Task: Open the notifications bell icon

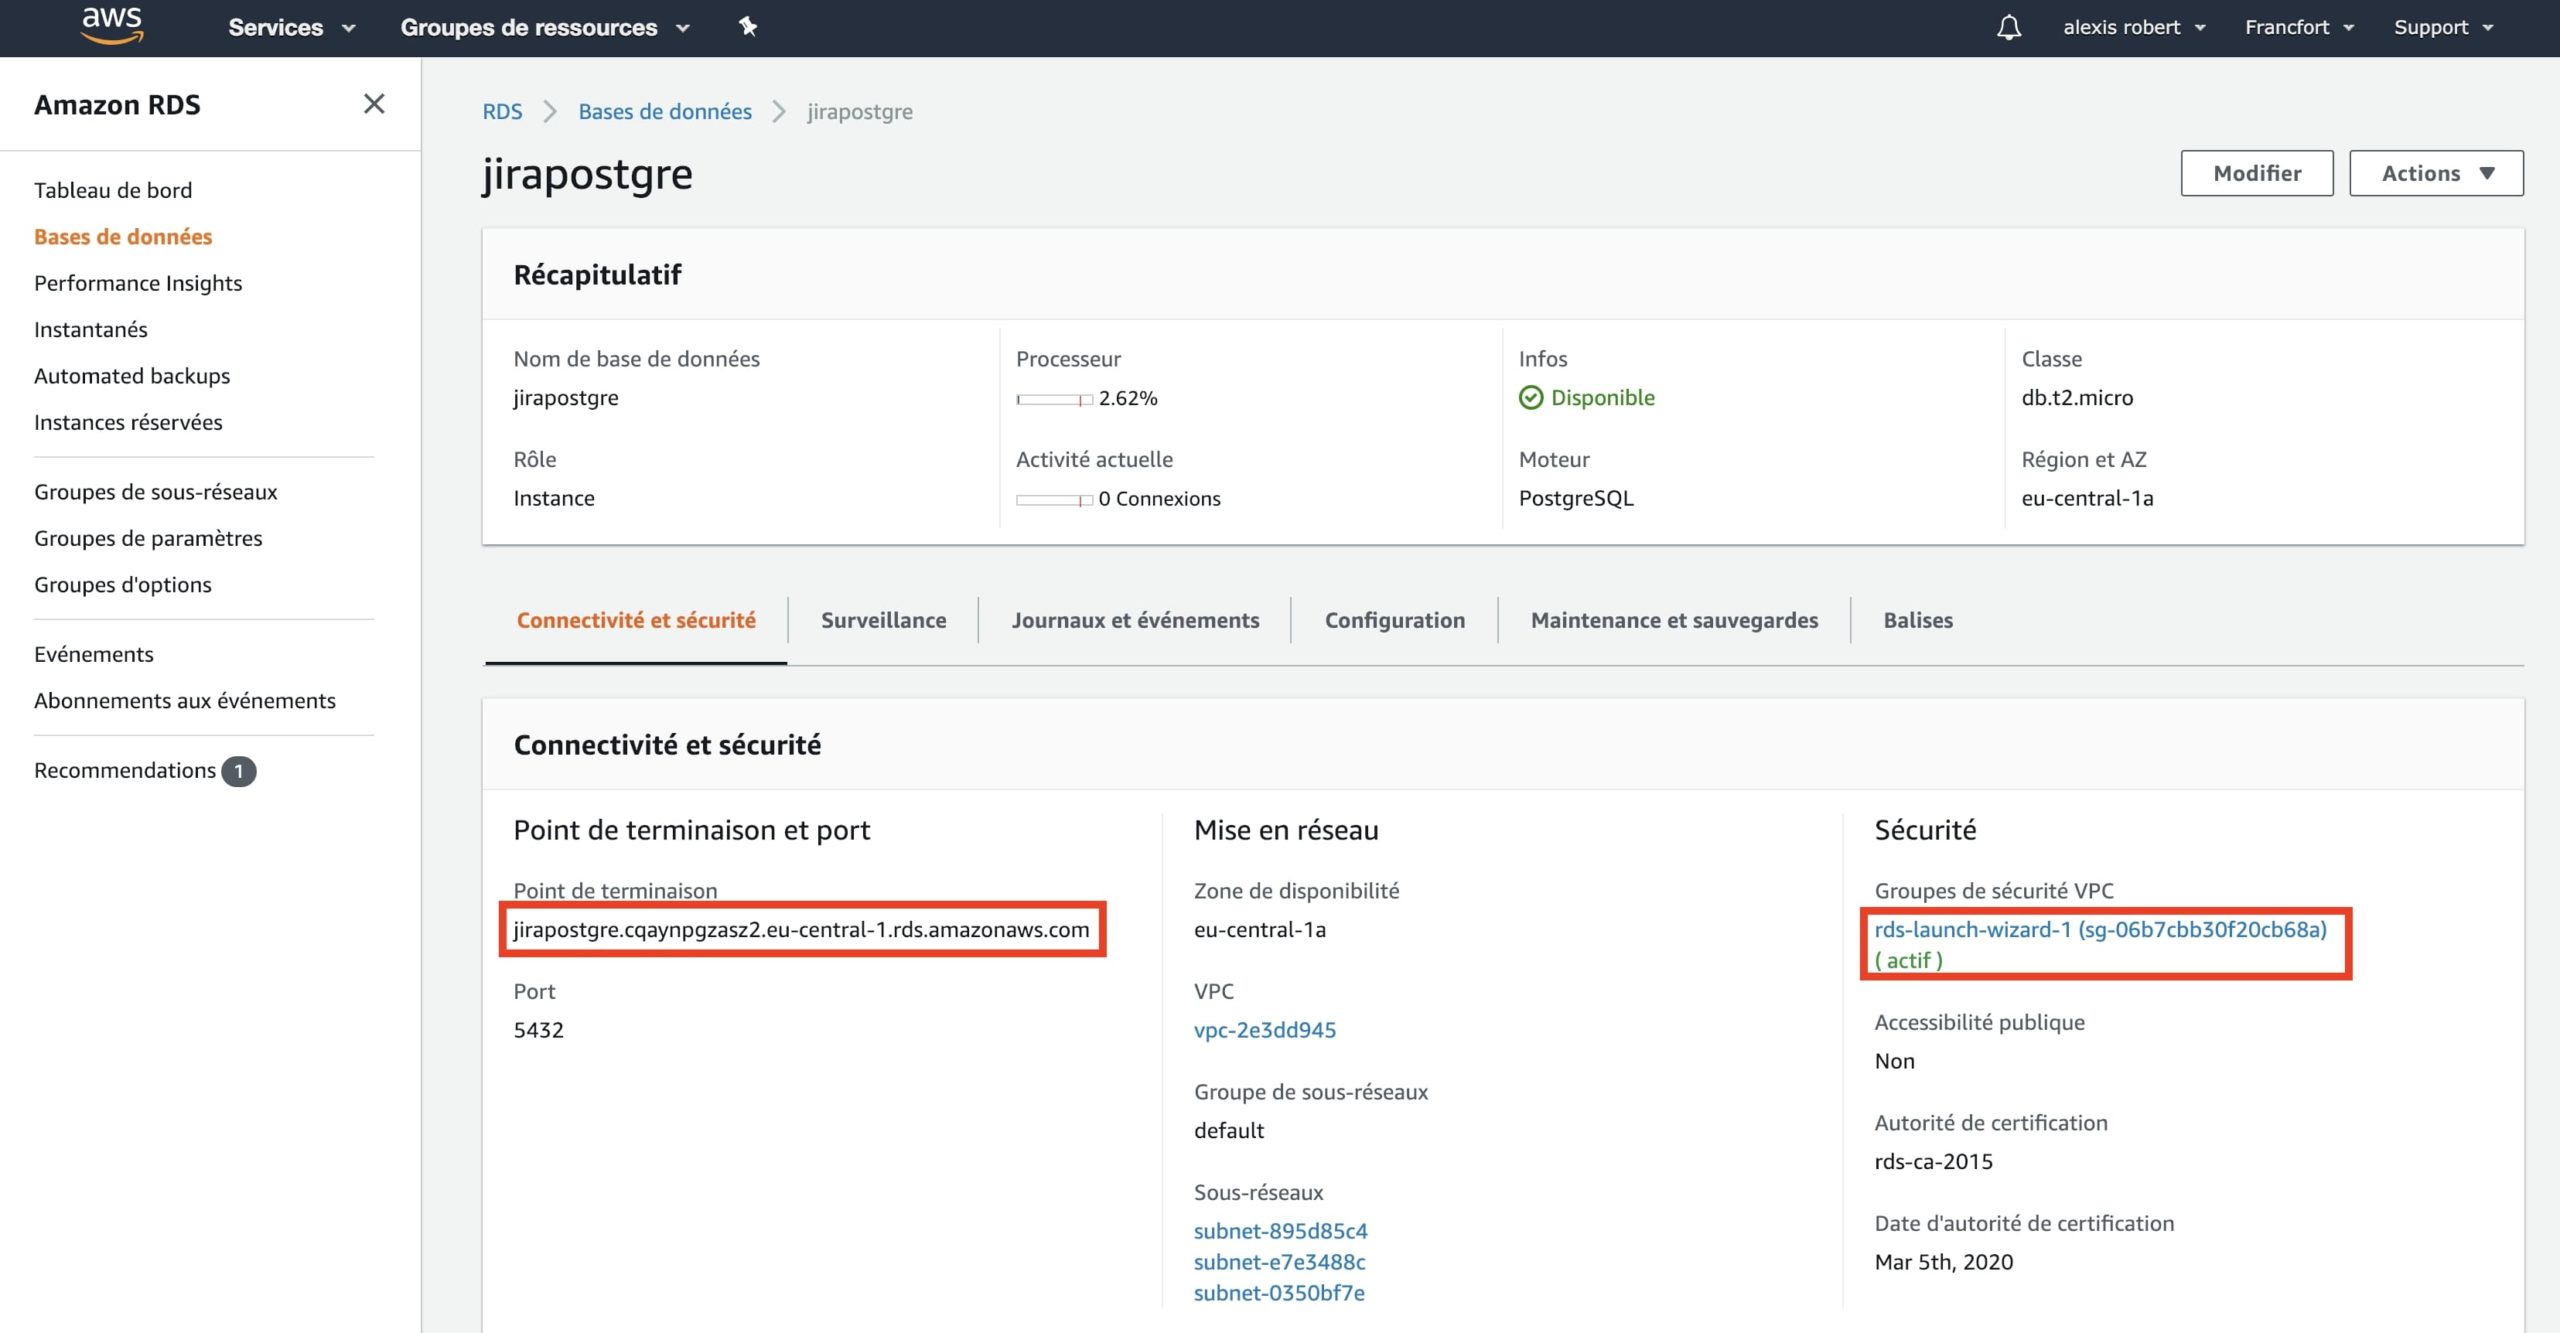Action: (x=2009, y=27)
